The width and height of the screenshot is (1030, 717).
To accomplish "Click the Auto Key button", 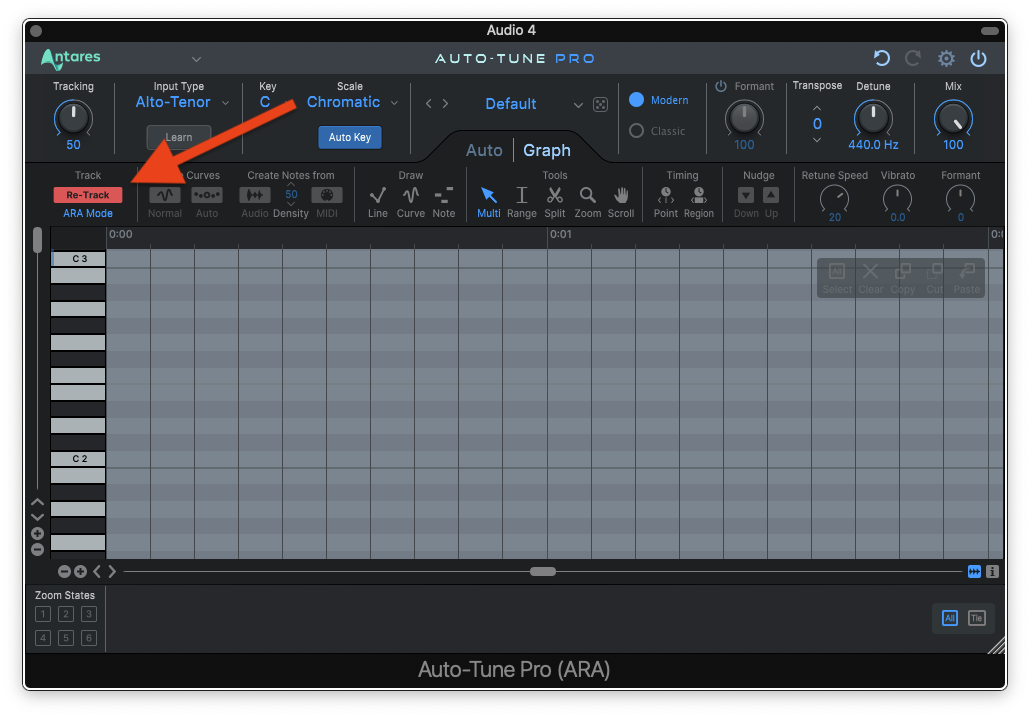I will coord(350,137).
